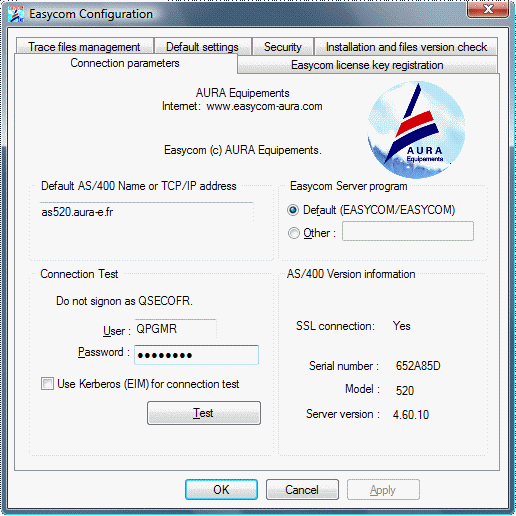Go to Installation and files version check tab
The height and width of the screenshot is (516, 516).
point(406,46)
